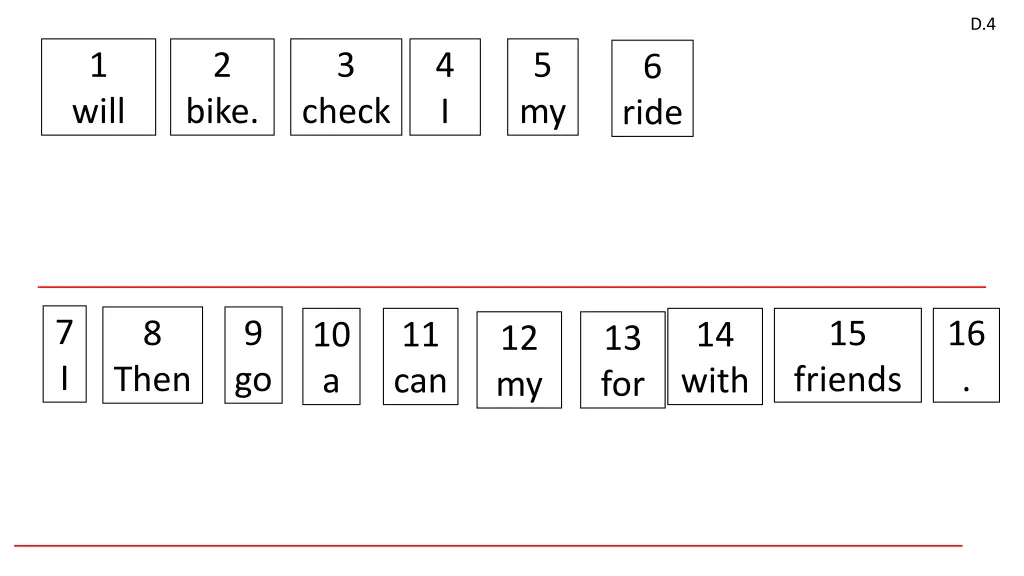Select card 2 labeled 'bike.'
The image size is (1024, 576).
point(222,87)
